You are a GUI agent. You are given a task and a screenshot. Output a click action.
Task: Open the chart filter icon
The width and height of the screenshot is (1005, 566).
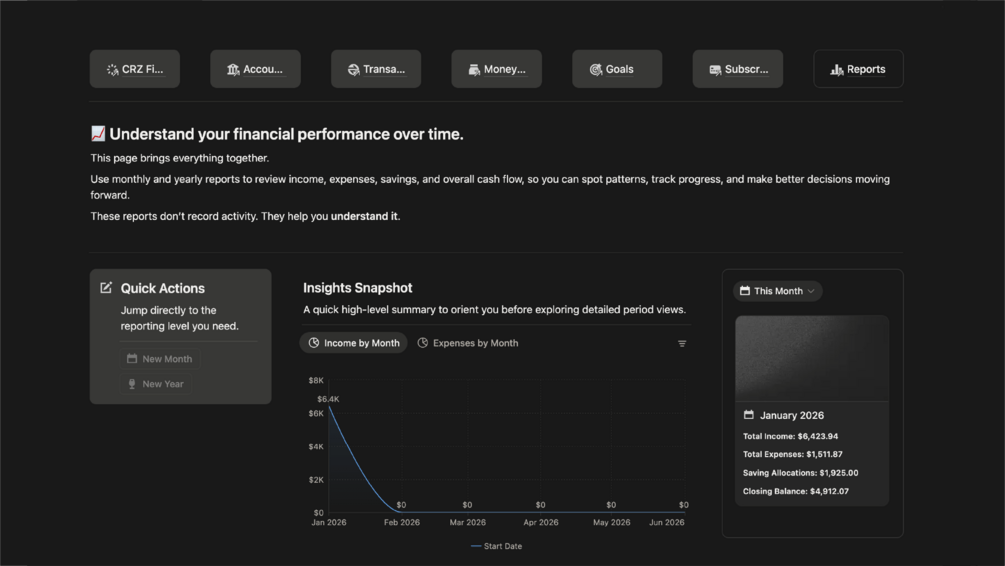tap(682, 344)
